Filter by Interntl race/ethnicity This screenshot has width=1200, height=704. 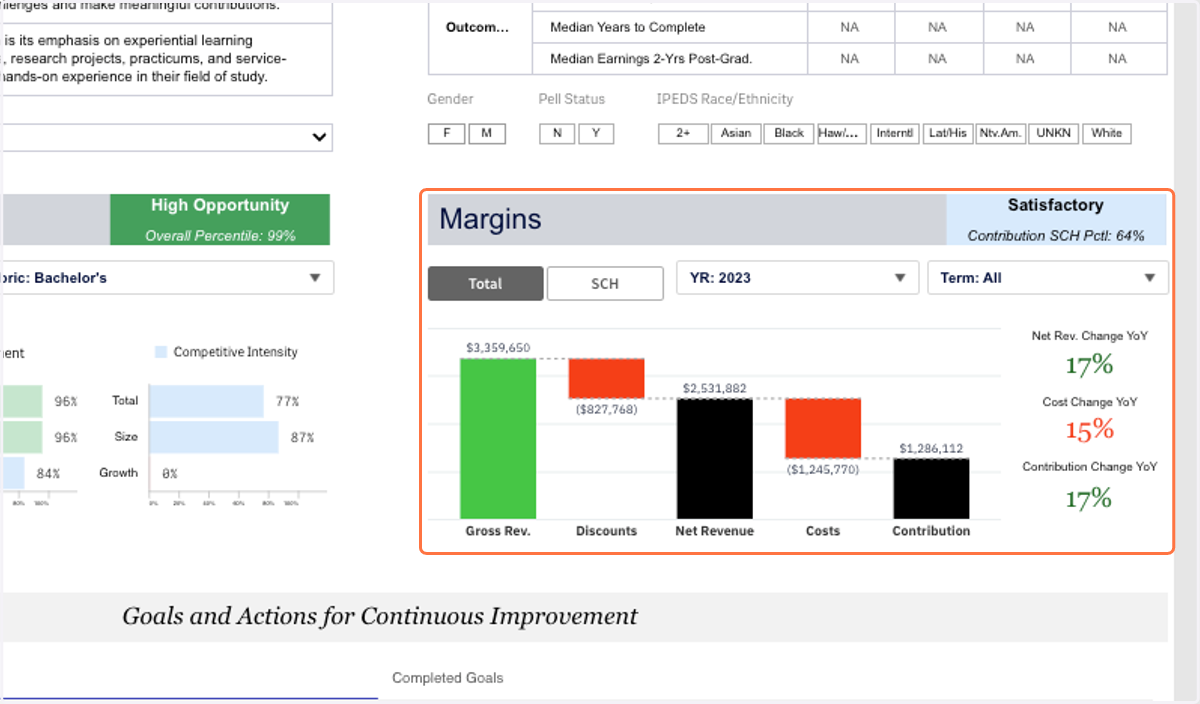[895, 133]
